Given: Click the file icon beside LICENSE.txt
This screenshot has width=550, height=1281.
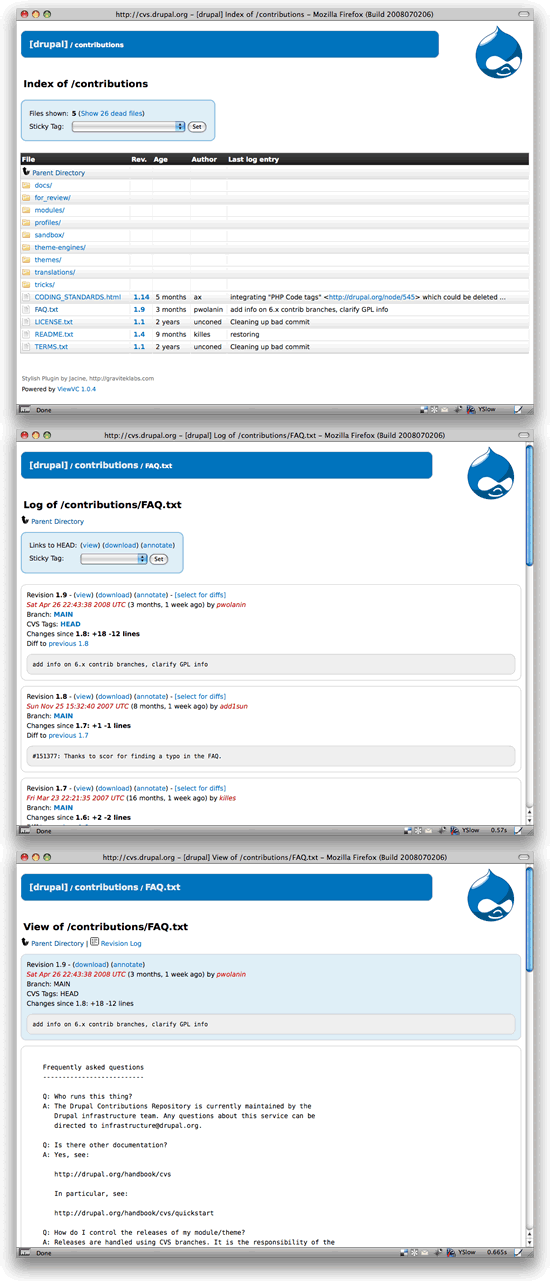Looking at the screenshot, I should 27,322.
